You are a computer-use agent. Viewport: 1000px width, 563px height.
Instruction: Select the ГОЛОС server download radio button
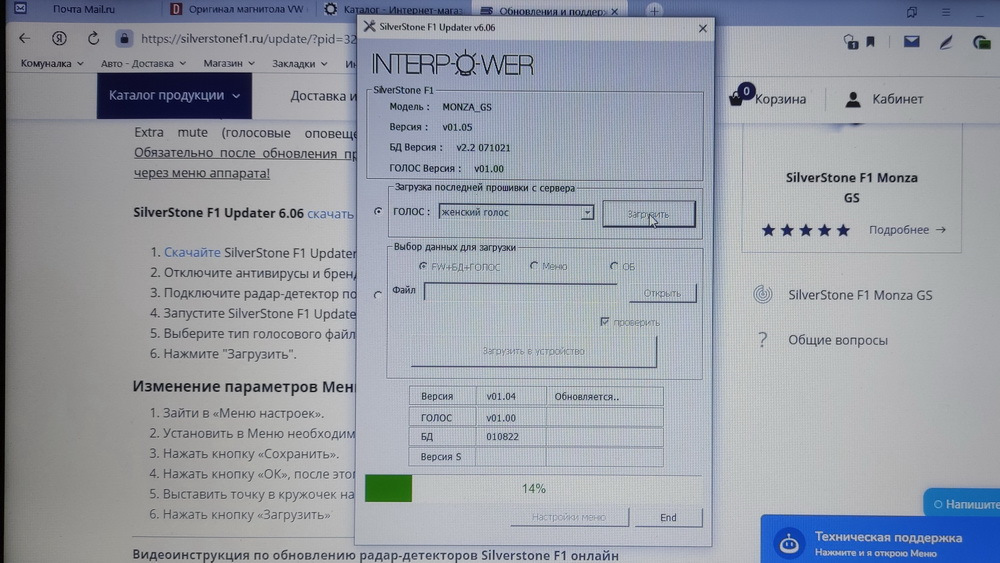378,211
